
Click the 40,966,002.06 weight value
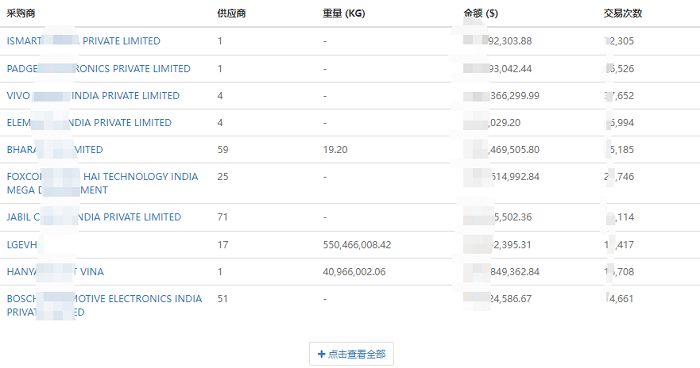coord(354,272)
